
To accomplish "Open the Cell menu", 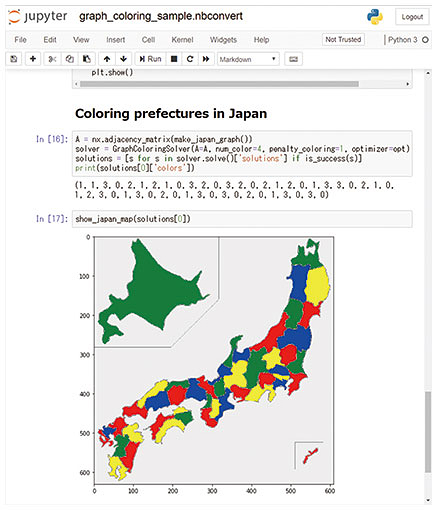I will [x=148, y=40].
